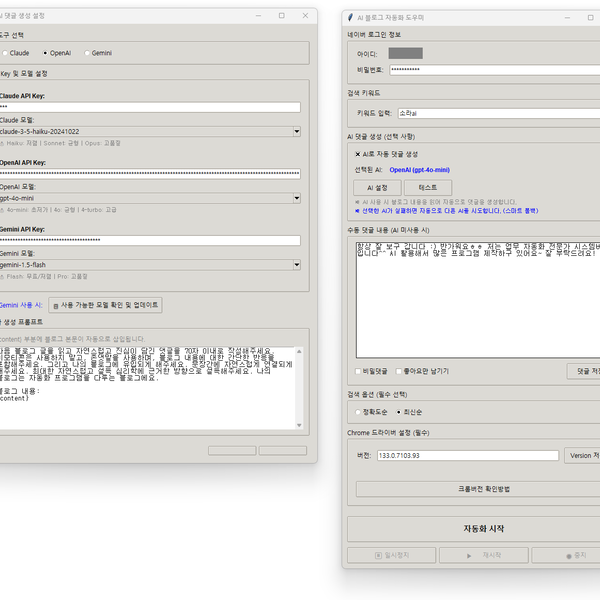
Task: Click the 테스트 button
Action: tap(428, 188)
